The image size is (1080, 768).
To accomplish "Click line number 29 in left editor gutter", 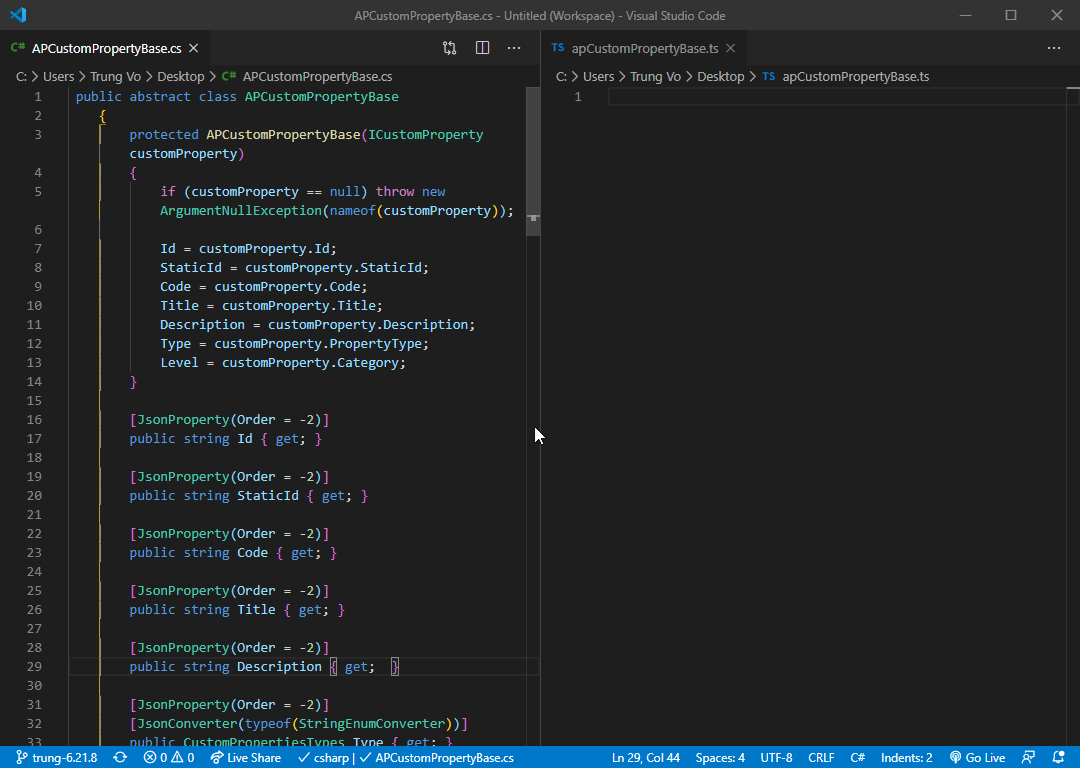I will tap(34, 667).
